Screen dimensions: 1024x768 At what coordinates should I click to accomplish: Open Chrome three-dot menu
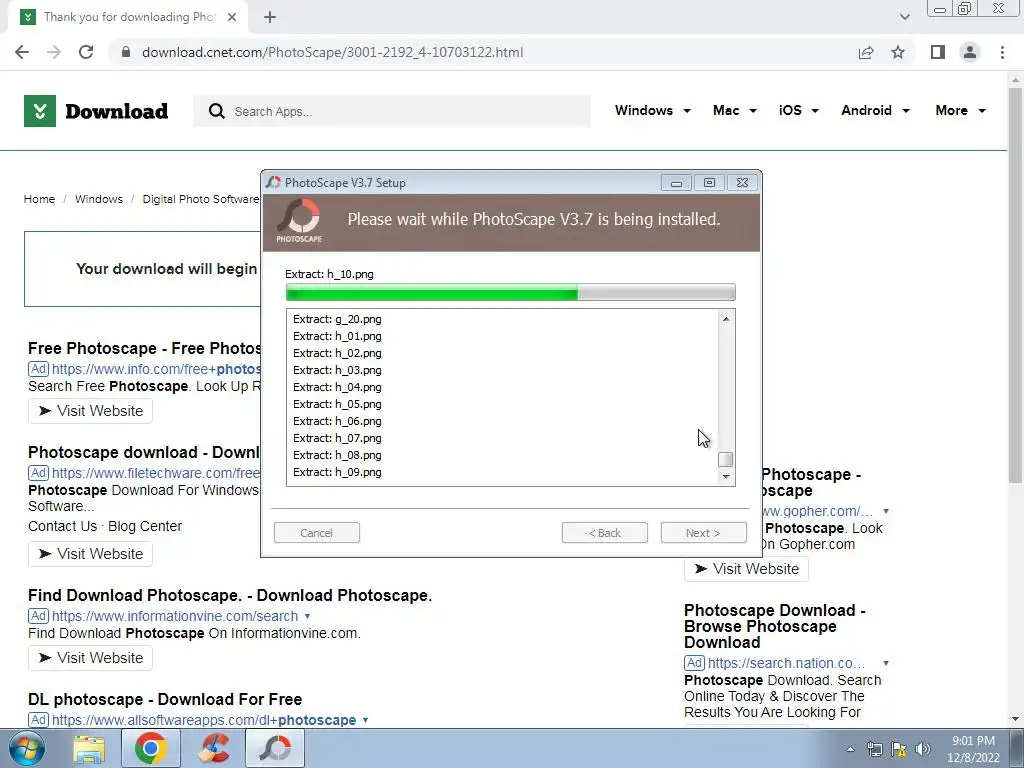[1002, 52]
